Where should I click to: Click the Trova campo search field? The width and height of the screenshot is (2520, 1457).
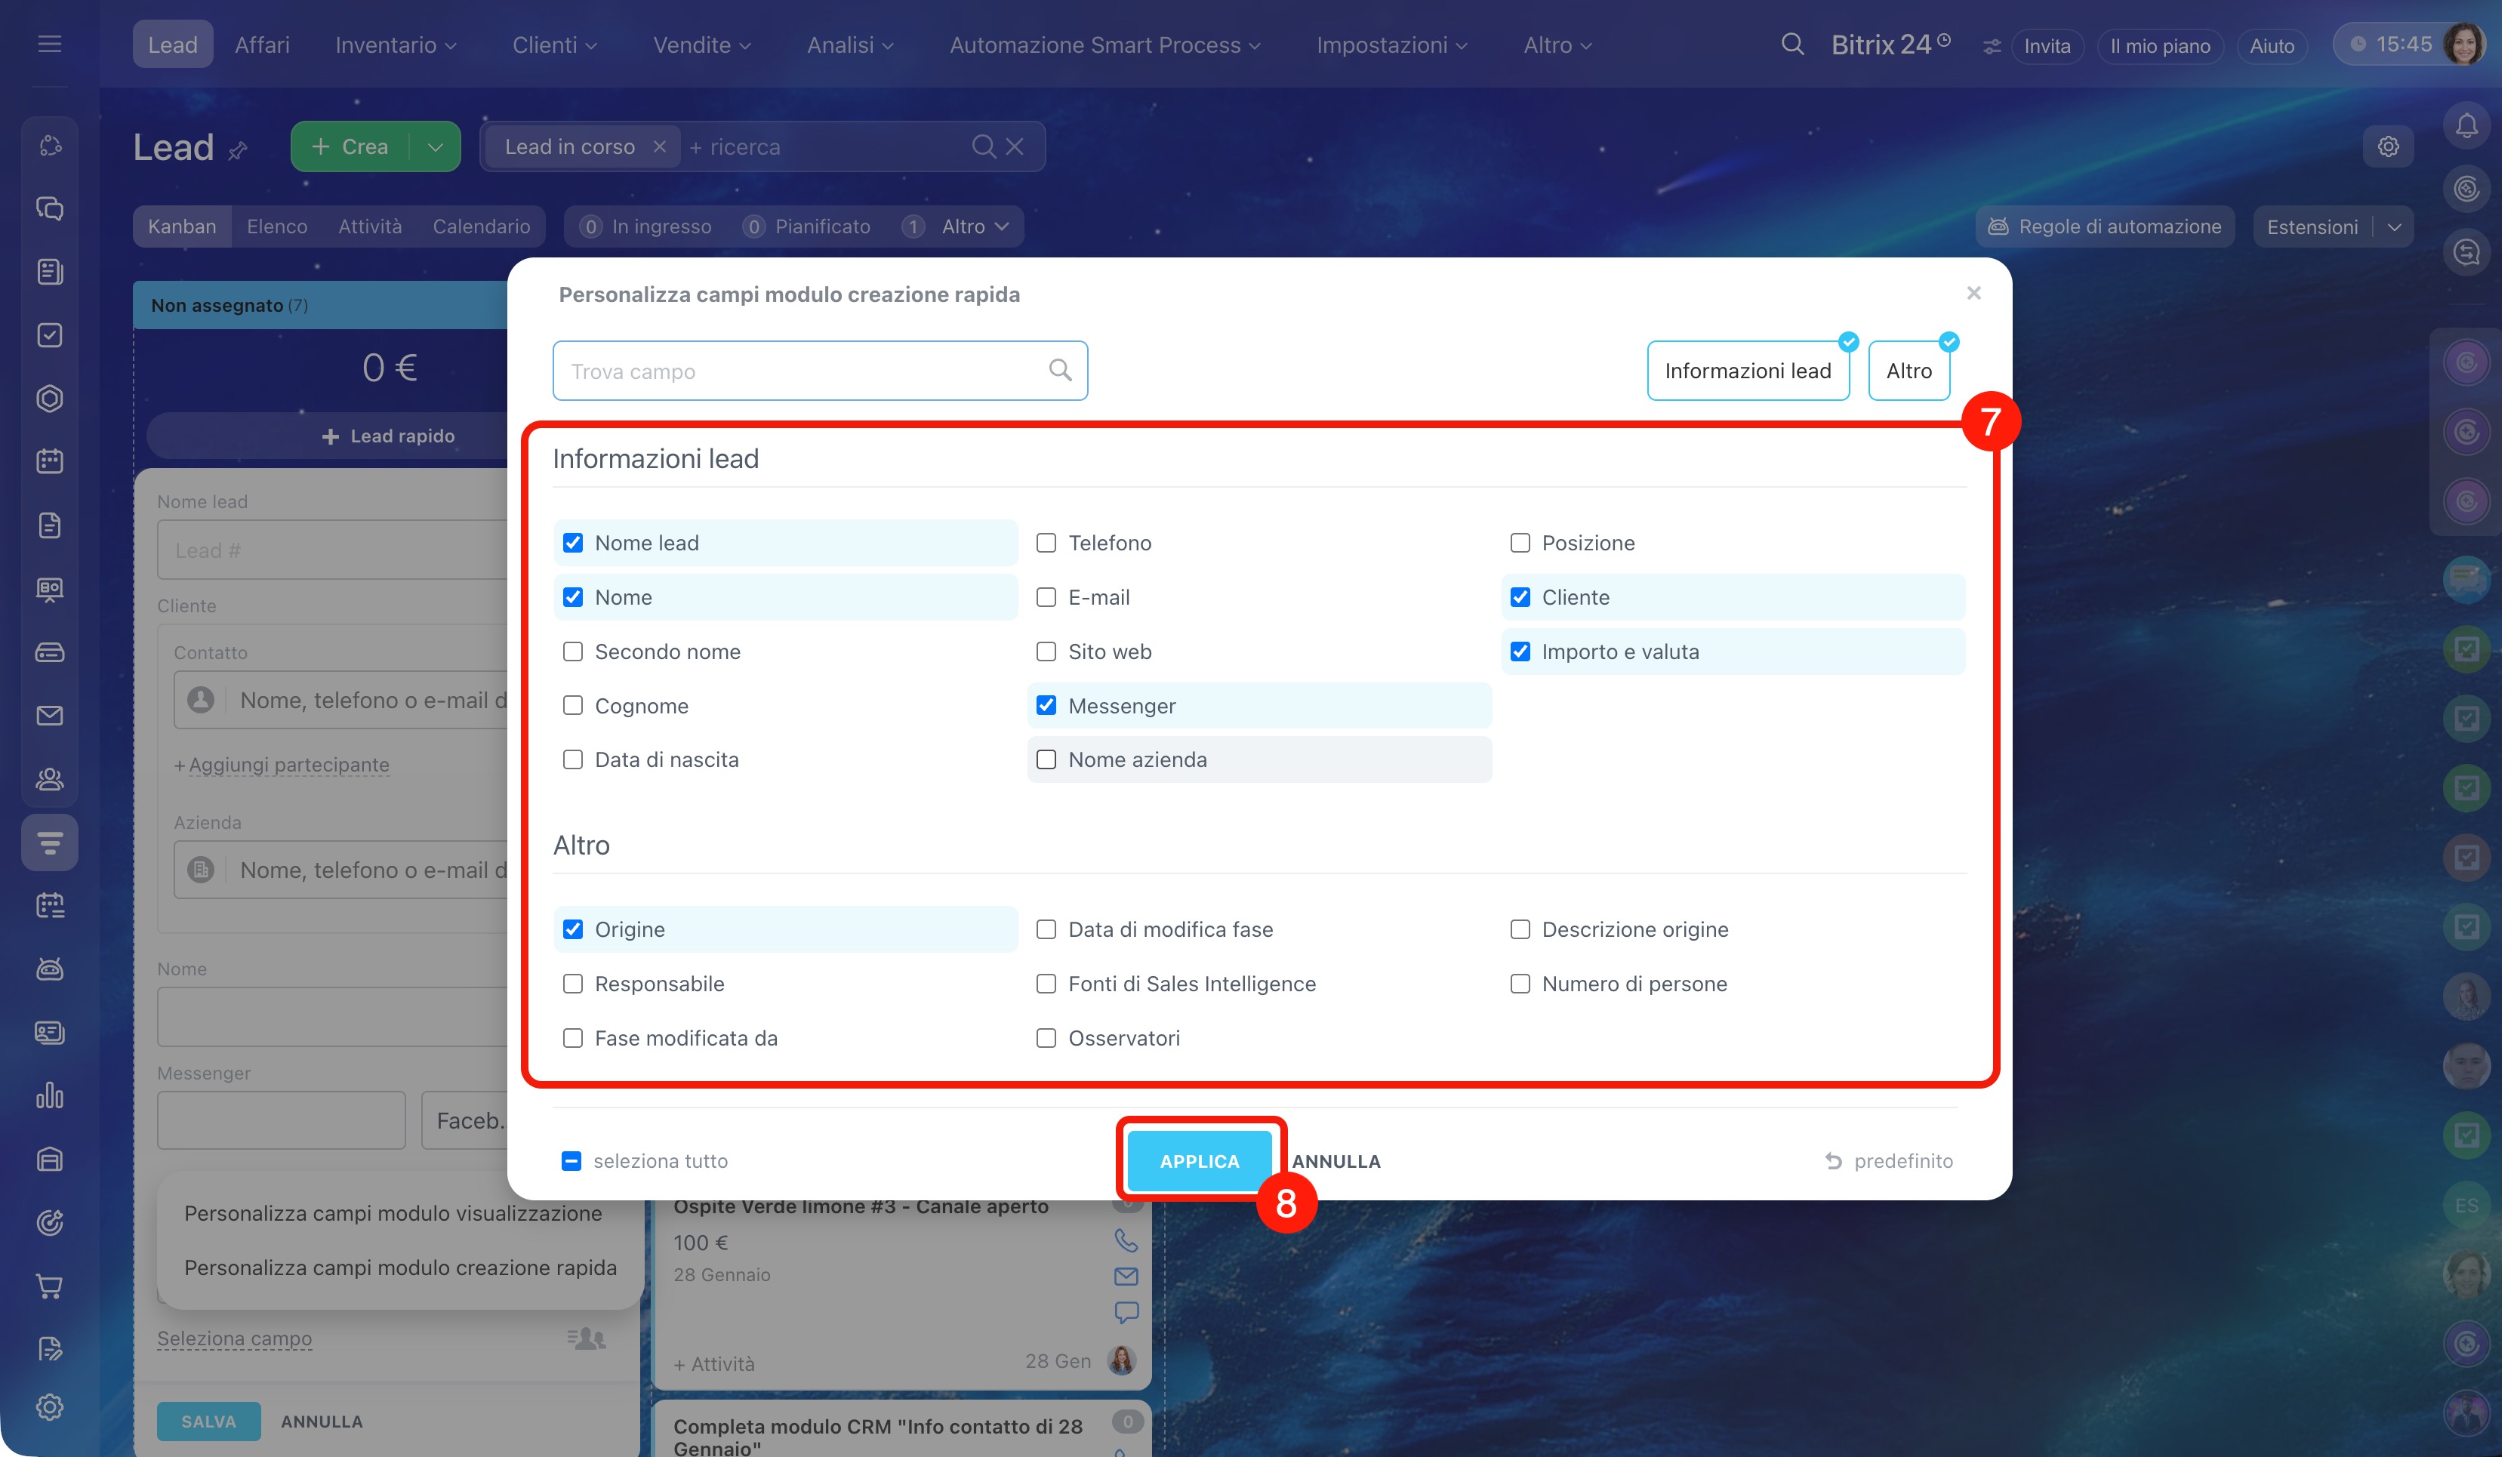pos(805,371)
